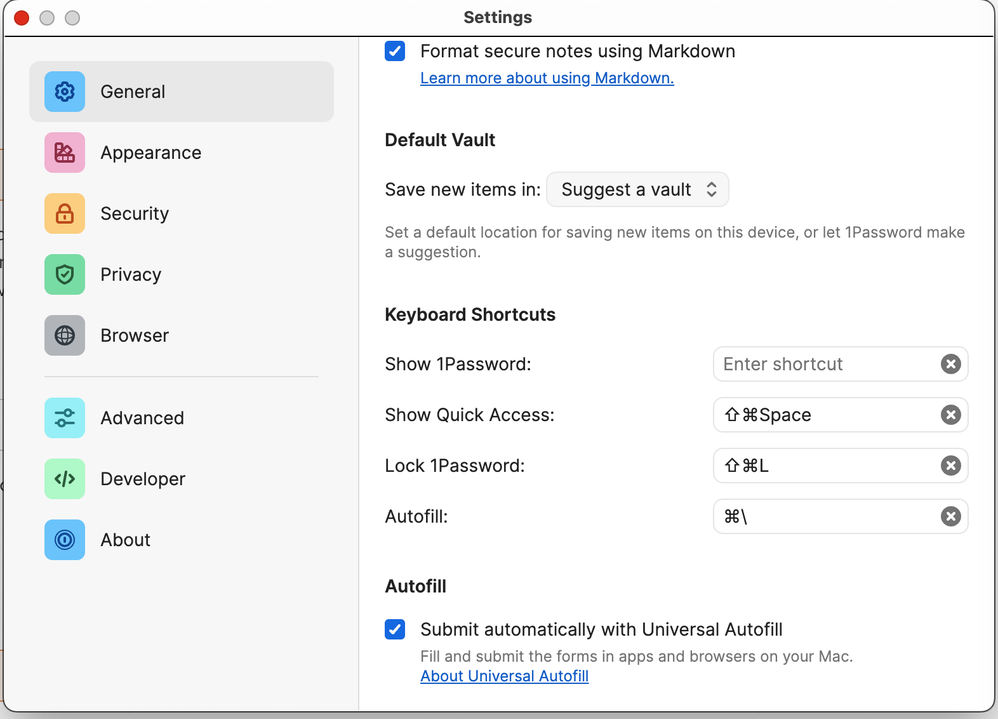Clear the Autofill shortcut field
The width and height of the screenshot is (998, 719).
tap(950, 516)
